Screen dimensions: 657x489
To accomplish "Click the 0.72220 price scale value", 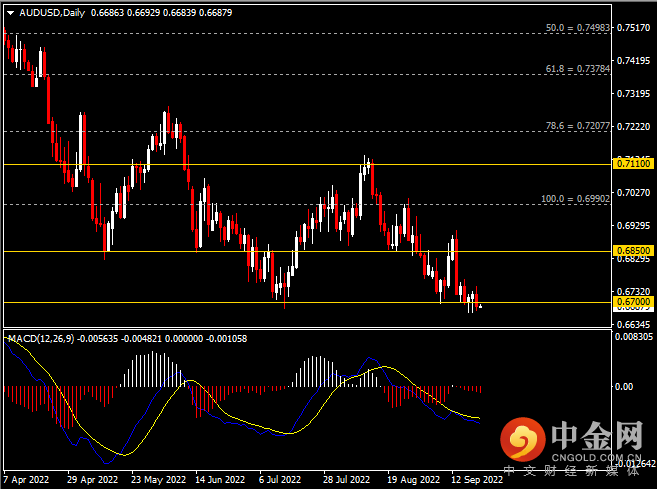I will 634,127.
